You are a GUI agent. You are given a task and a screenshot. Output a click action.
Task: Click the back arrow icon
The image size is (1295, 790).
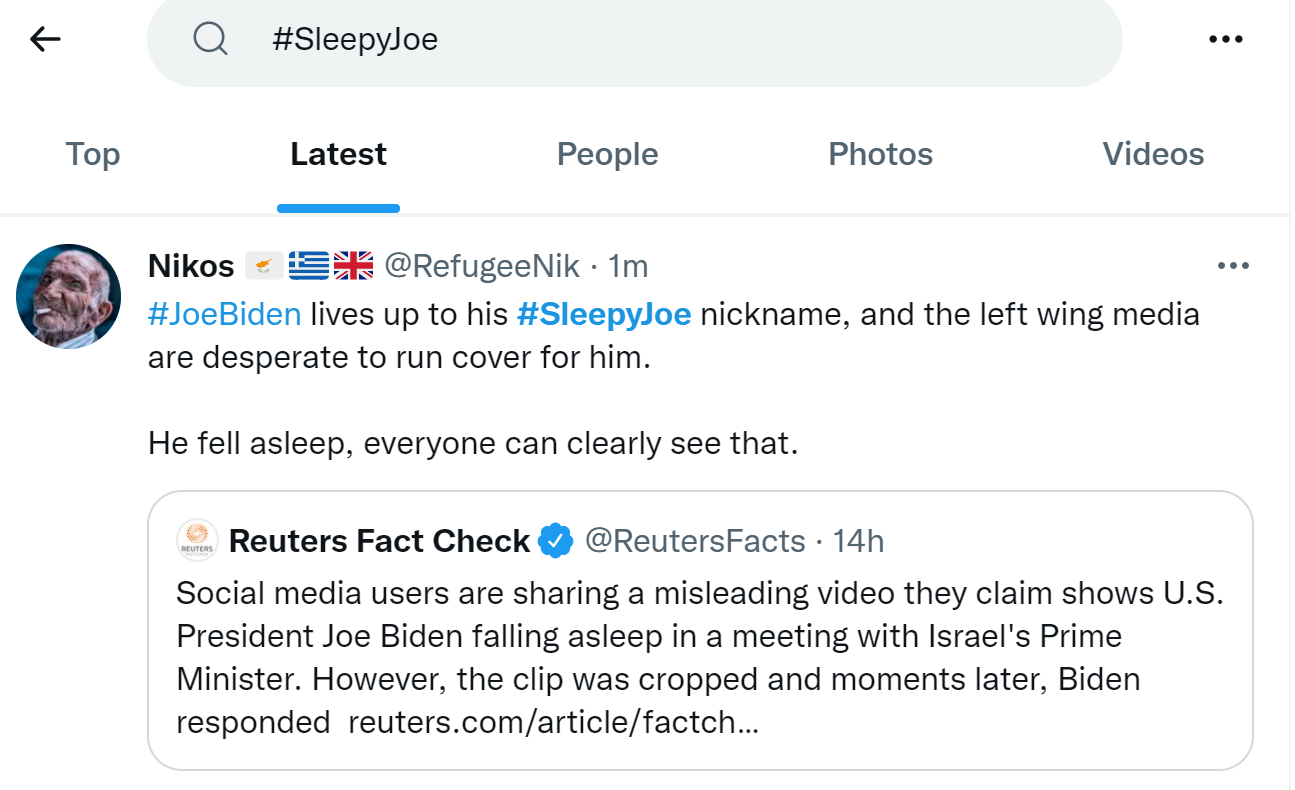(x=45, y=39)
